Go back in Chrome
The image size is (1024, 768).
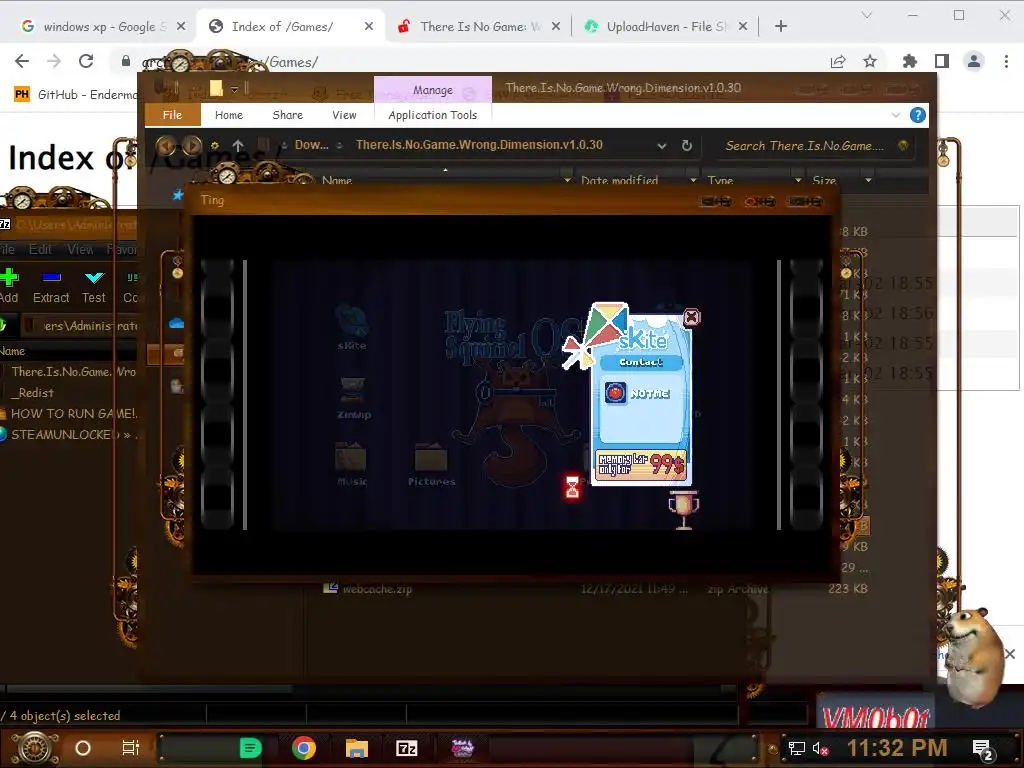(x=22, y=61)
